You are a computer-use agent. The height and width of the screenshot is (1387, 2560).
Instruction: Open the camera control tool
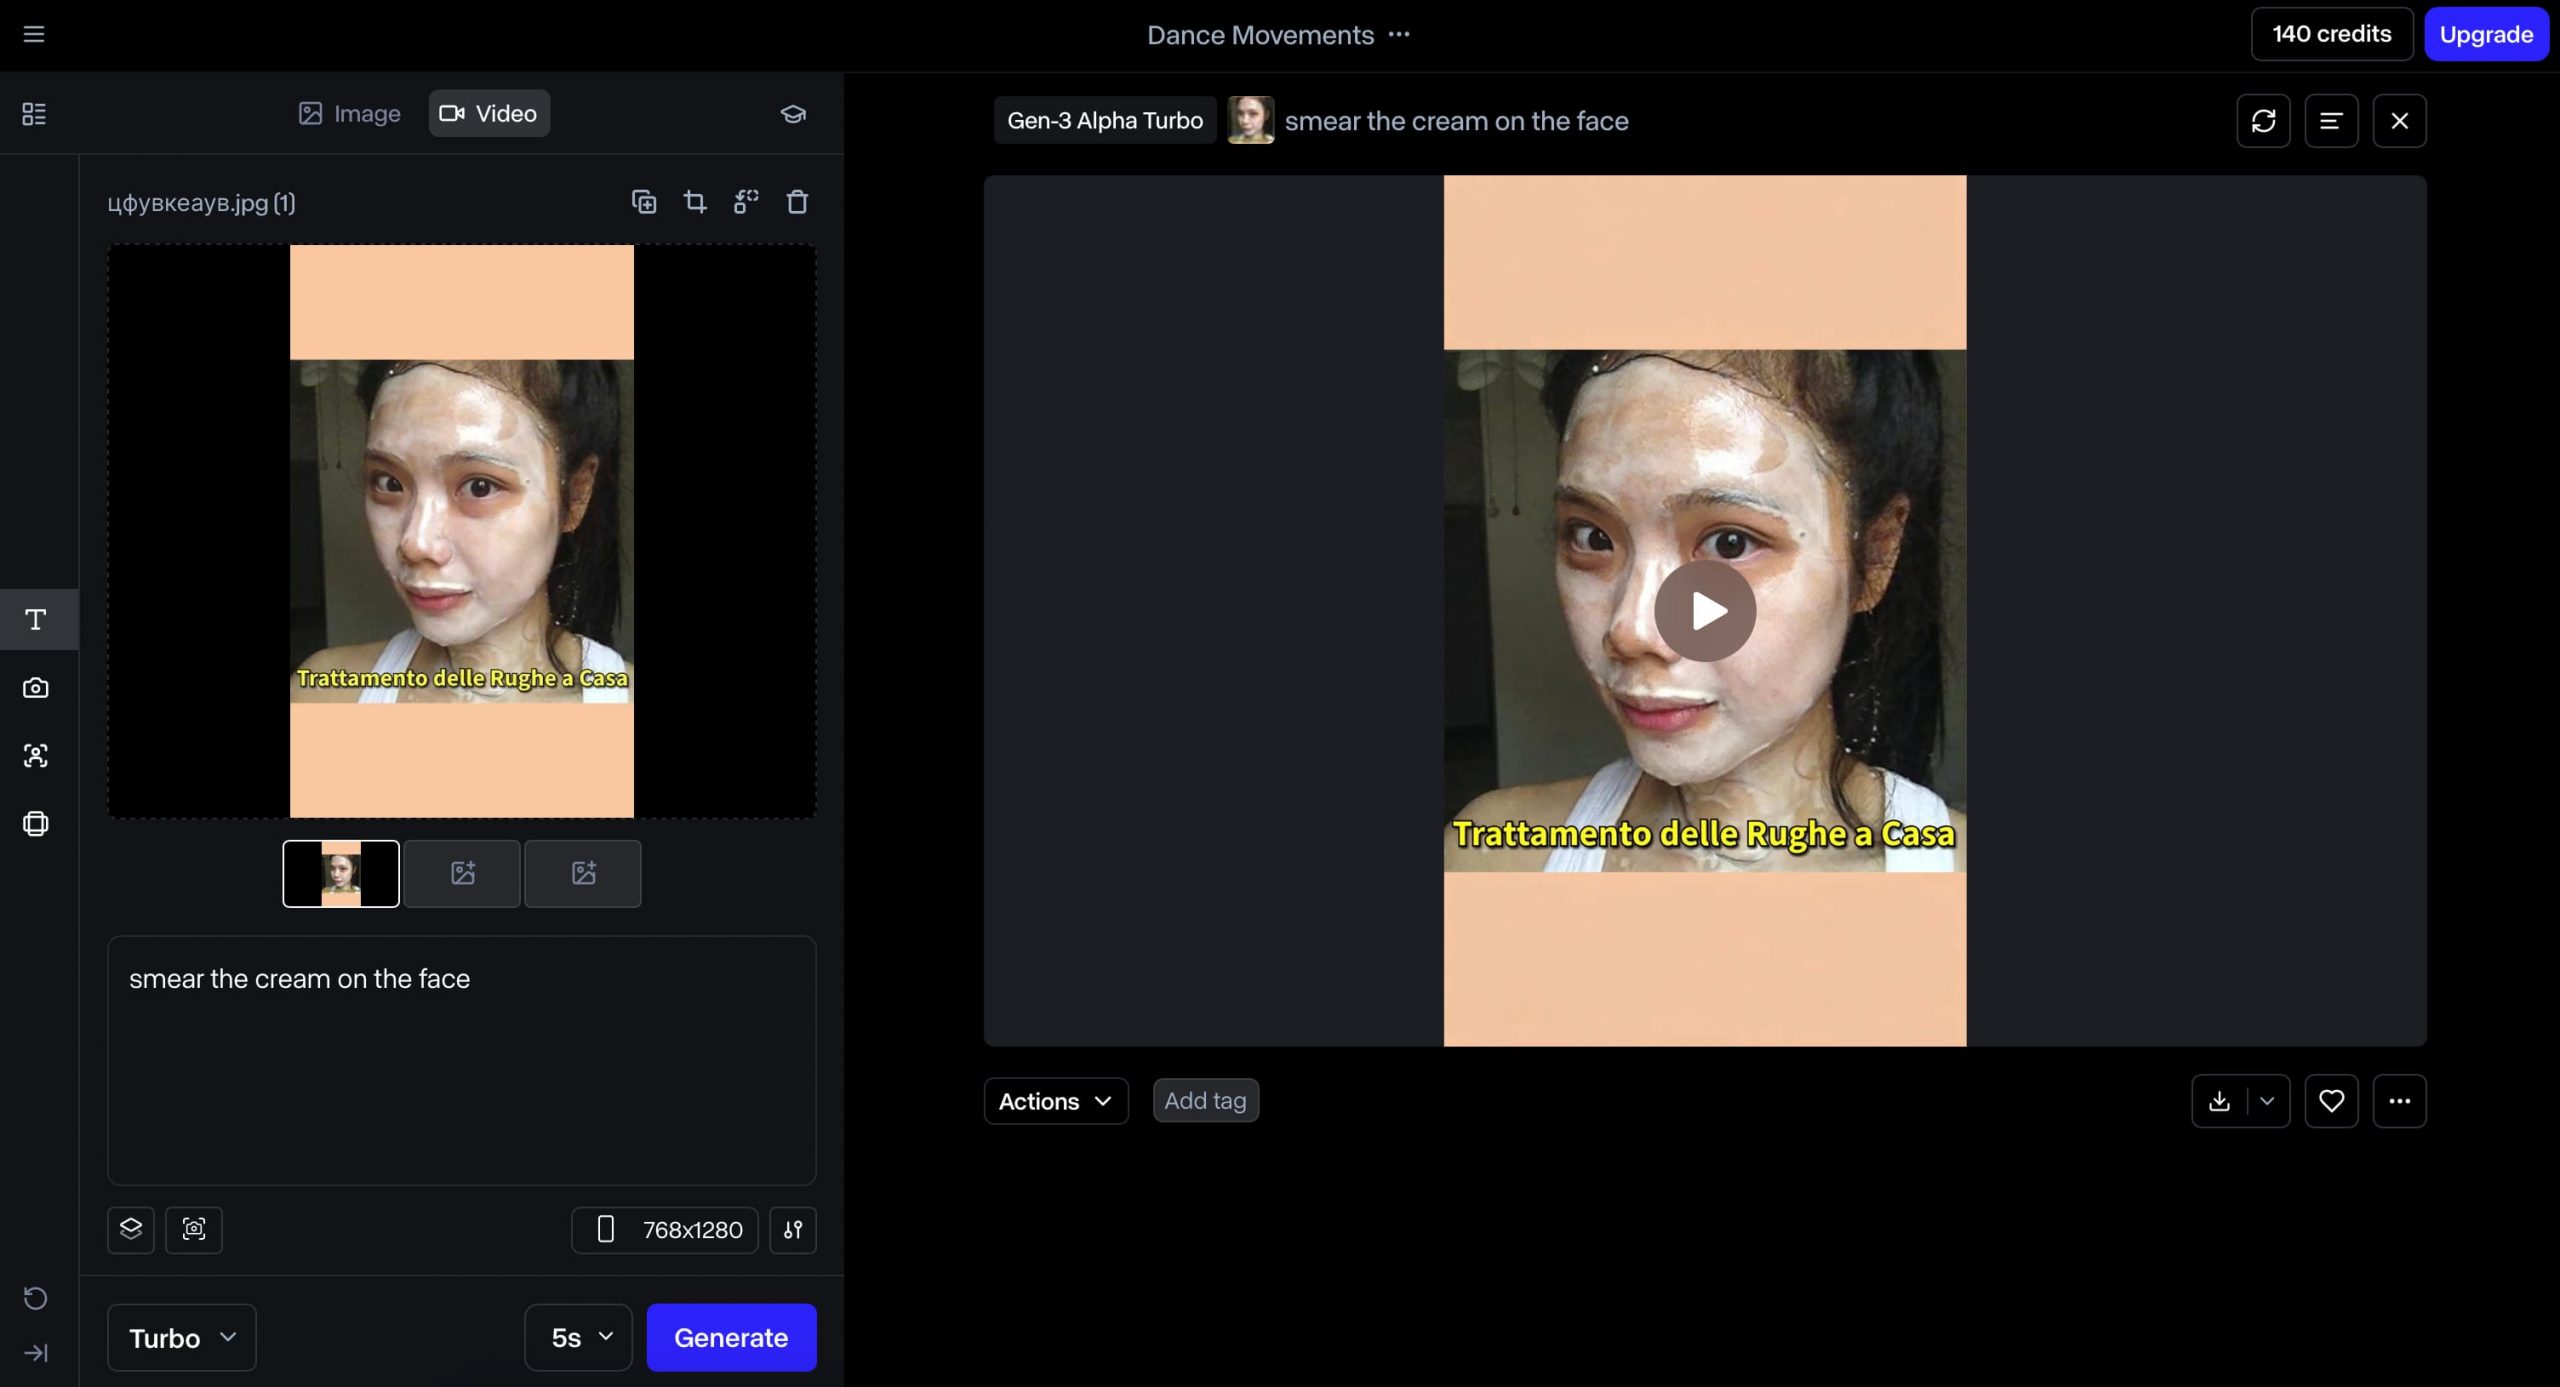(x=36, y=688)
